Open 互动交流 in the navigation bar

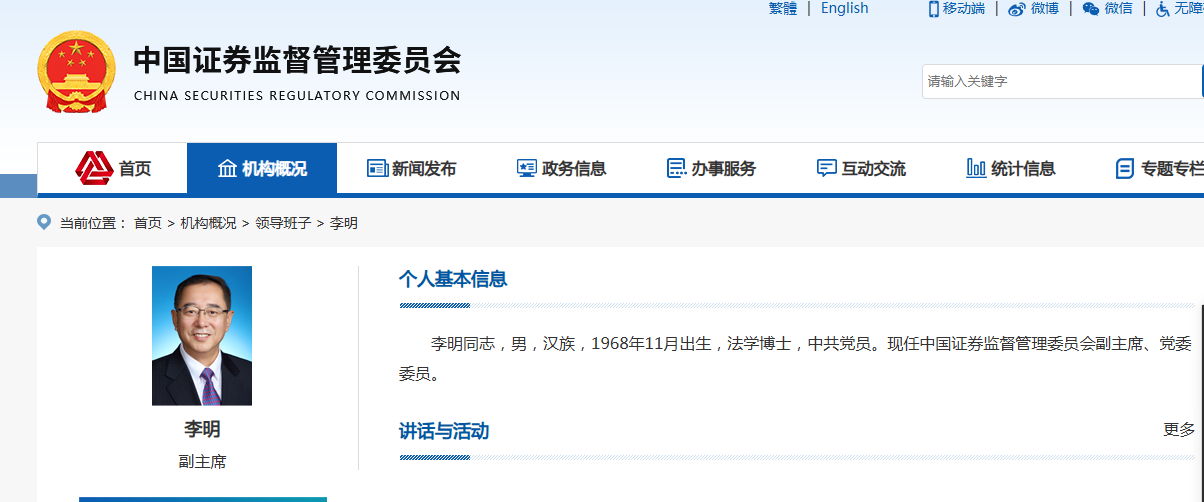pyautogui.click(x=861, y=168)
